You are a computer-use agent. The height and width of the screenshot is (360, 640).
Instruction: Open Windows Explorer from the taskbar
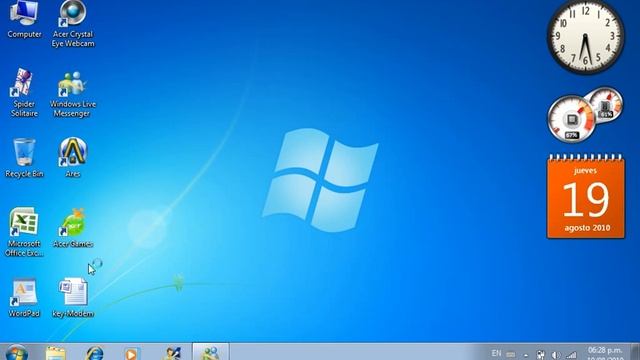pos(56,353)
